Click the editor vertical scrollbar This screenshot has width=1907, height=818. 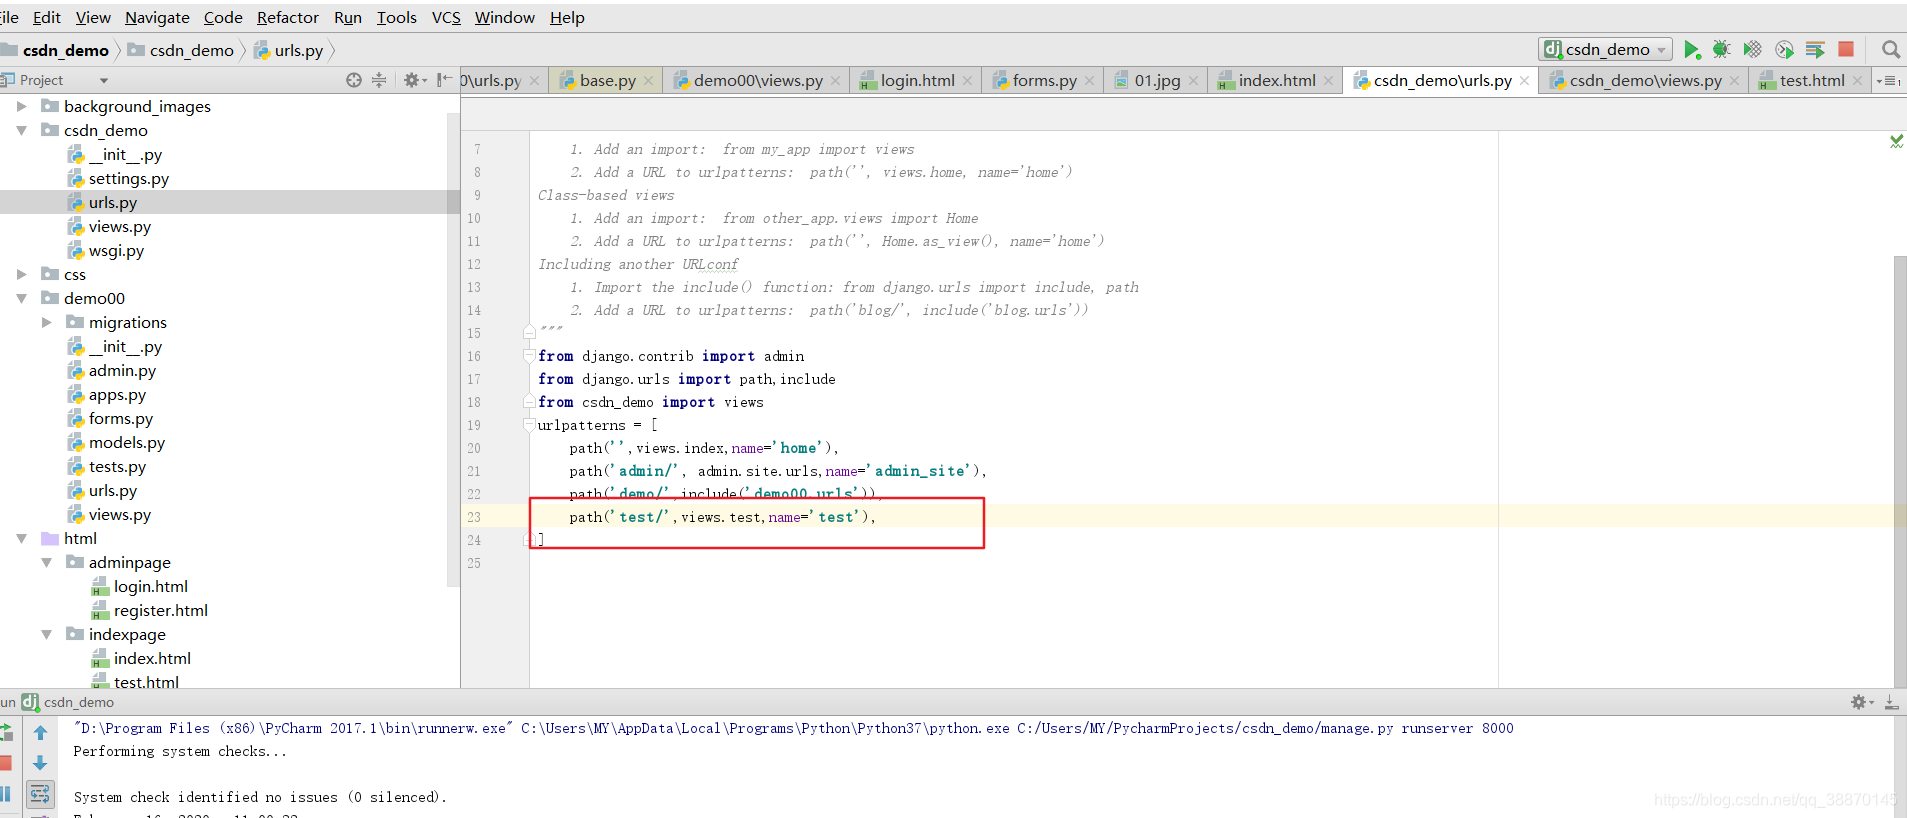(1900, 470)
